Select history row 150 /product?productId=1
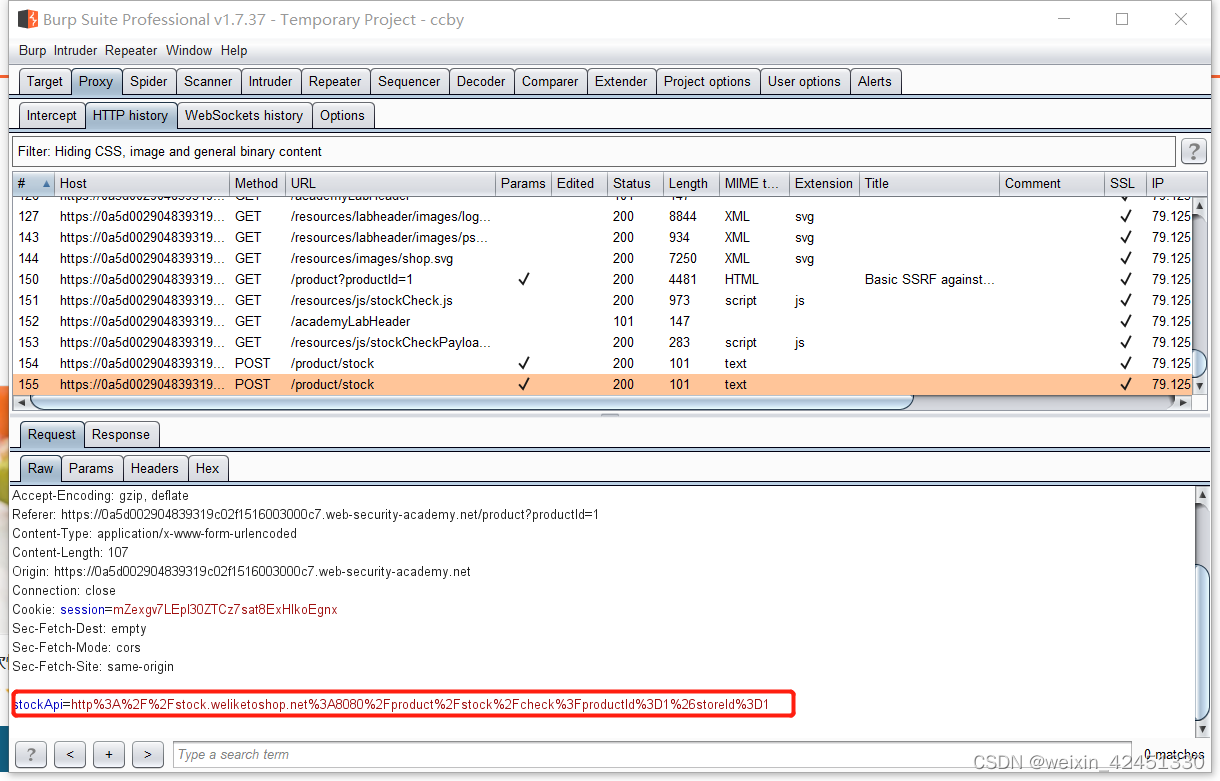This screenshot has width=1220, height=781. pyautogui.click(x=601, y=279)
